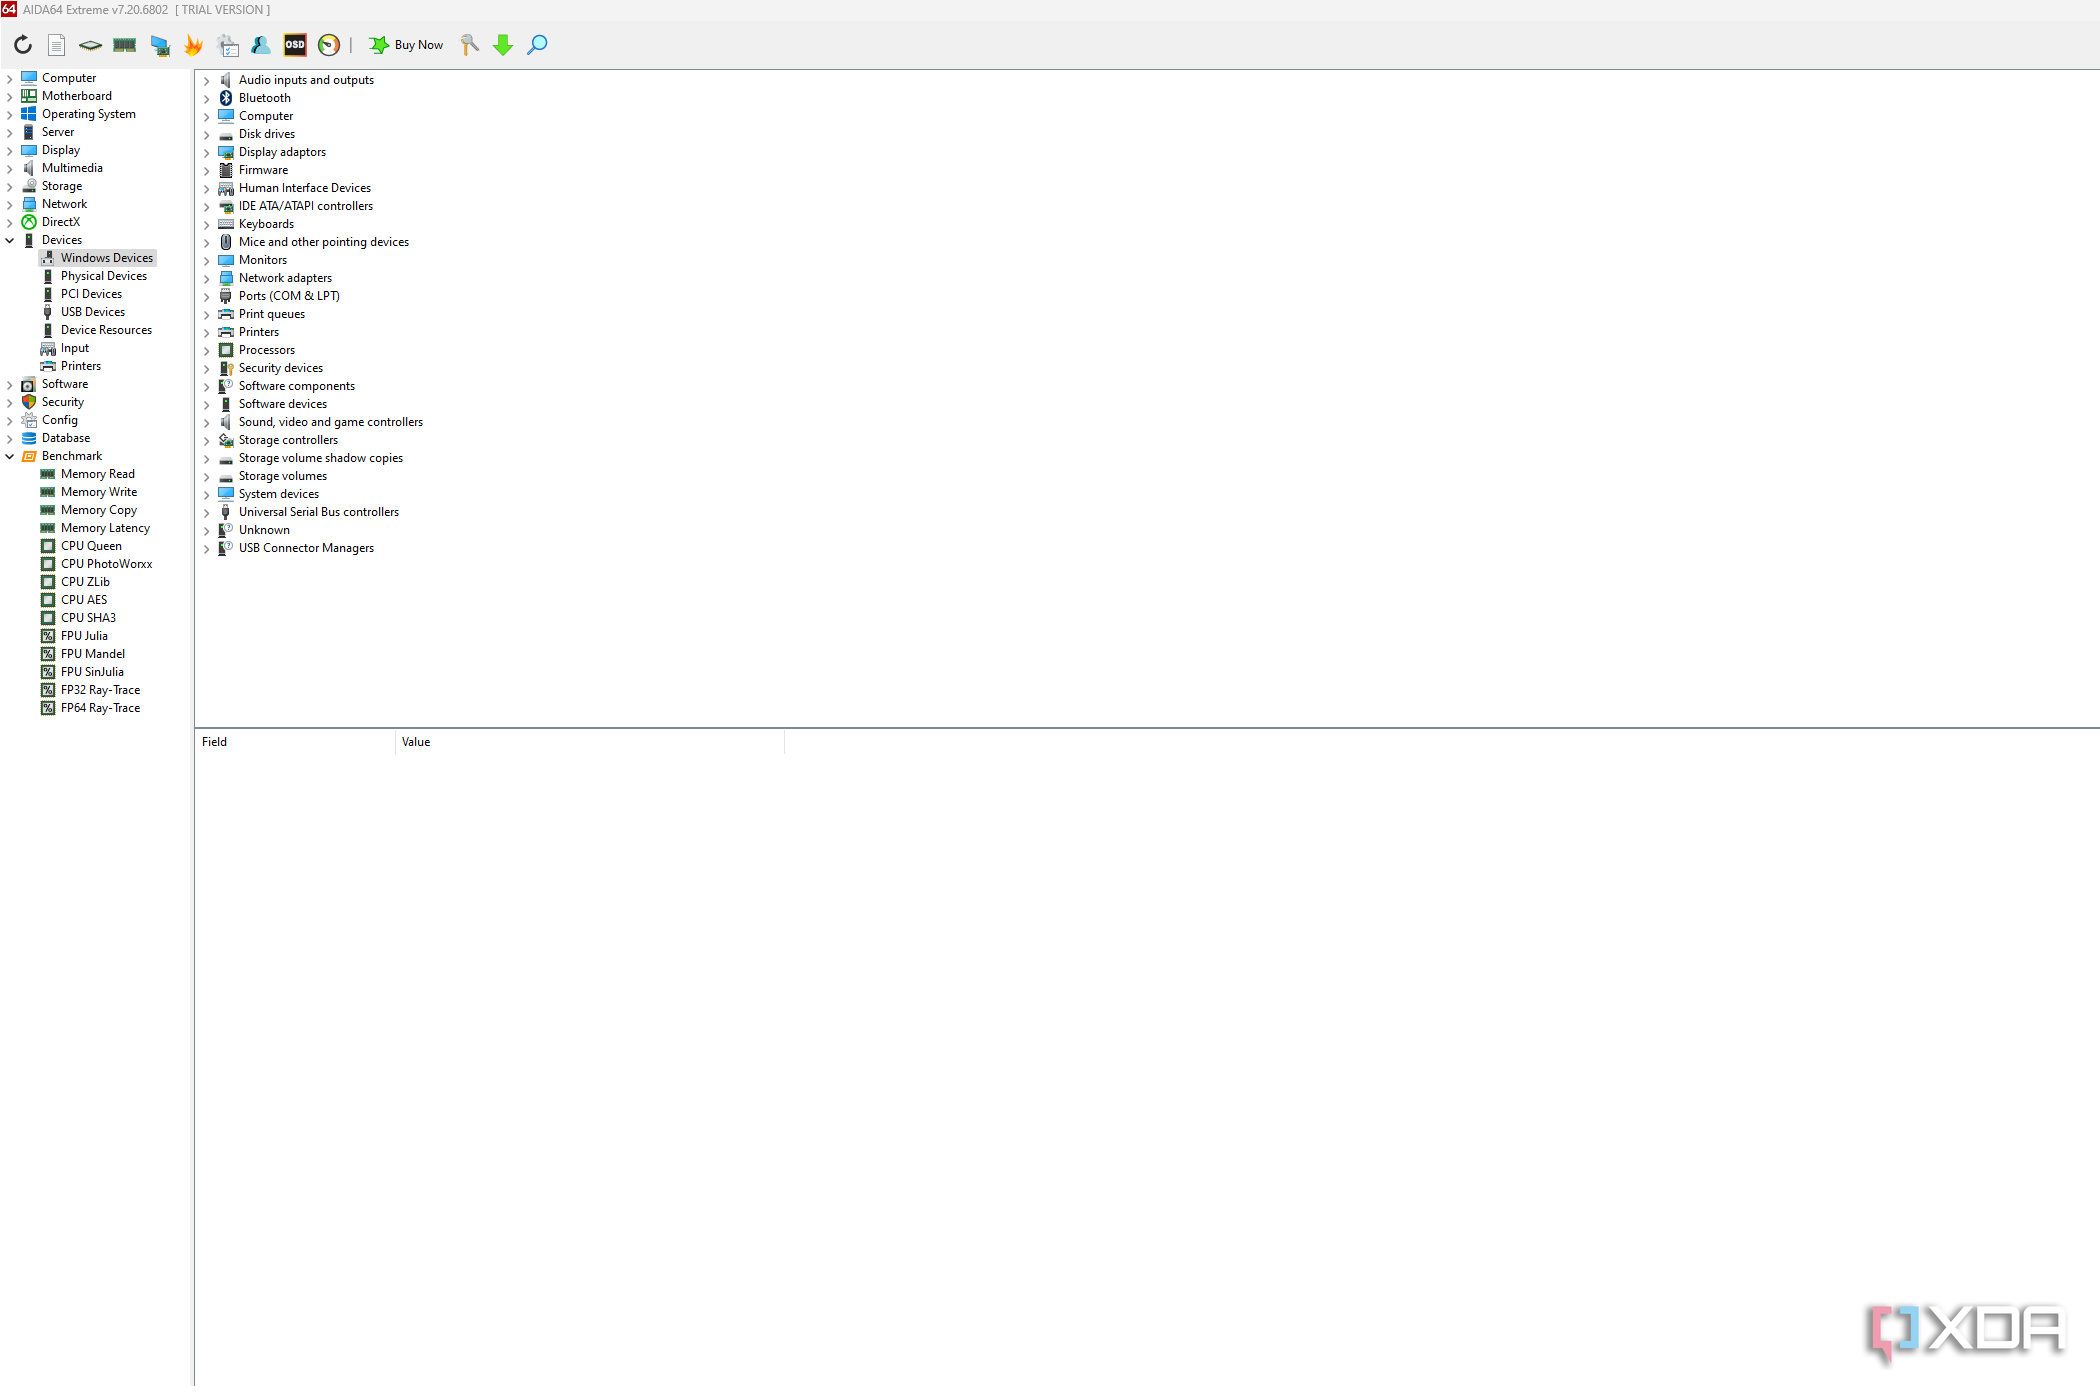This screenshot has width=2100, height=1400.
Task: Click the Buy Now button
Action: click(x=406, y=45)
